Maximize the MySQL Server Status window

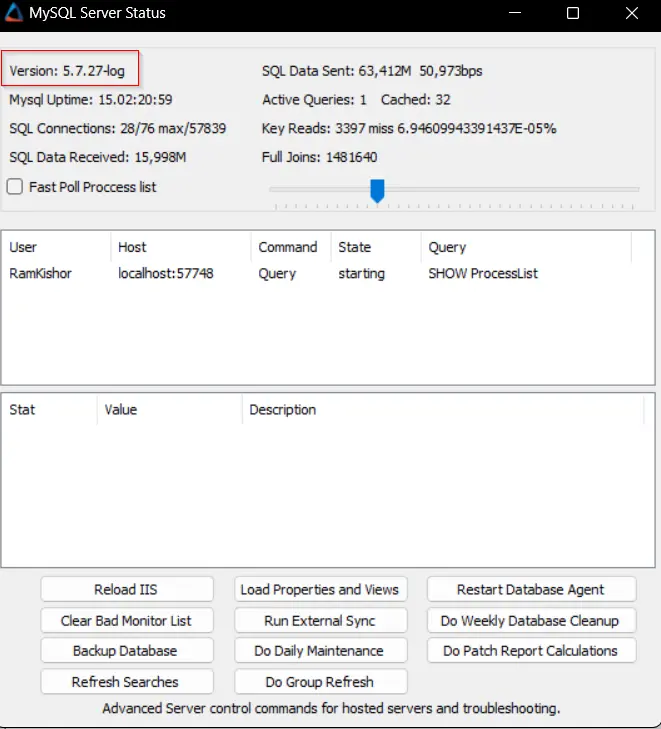pos(573,13)
